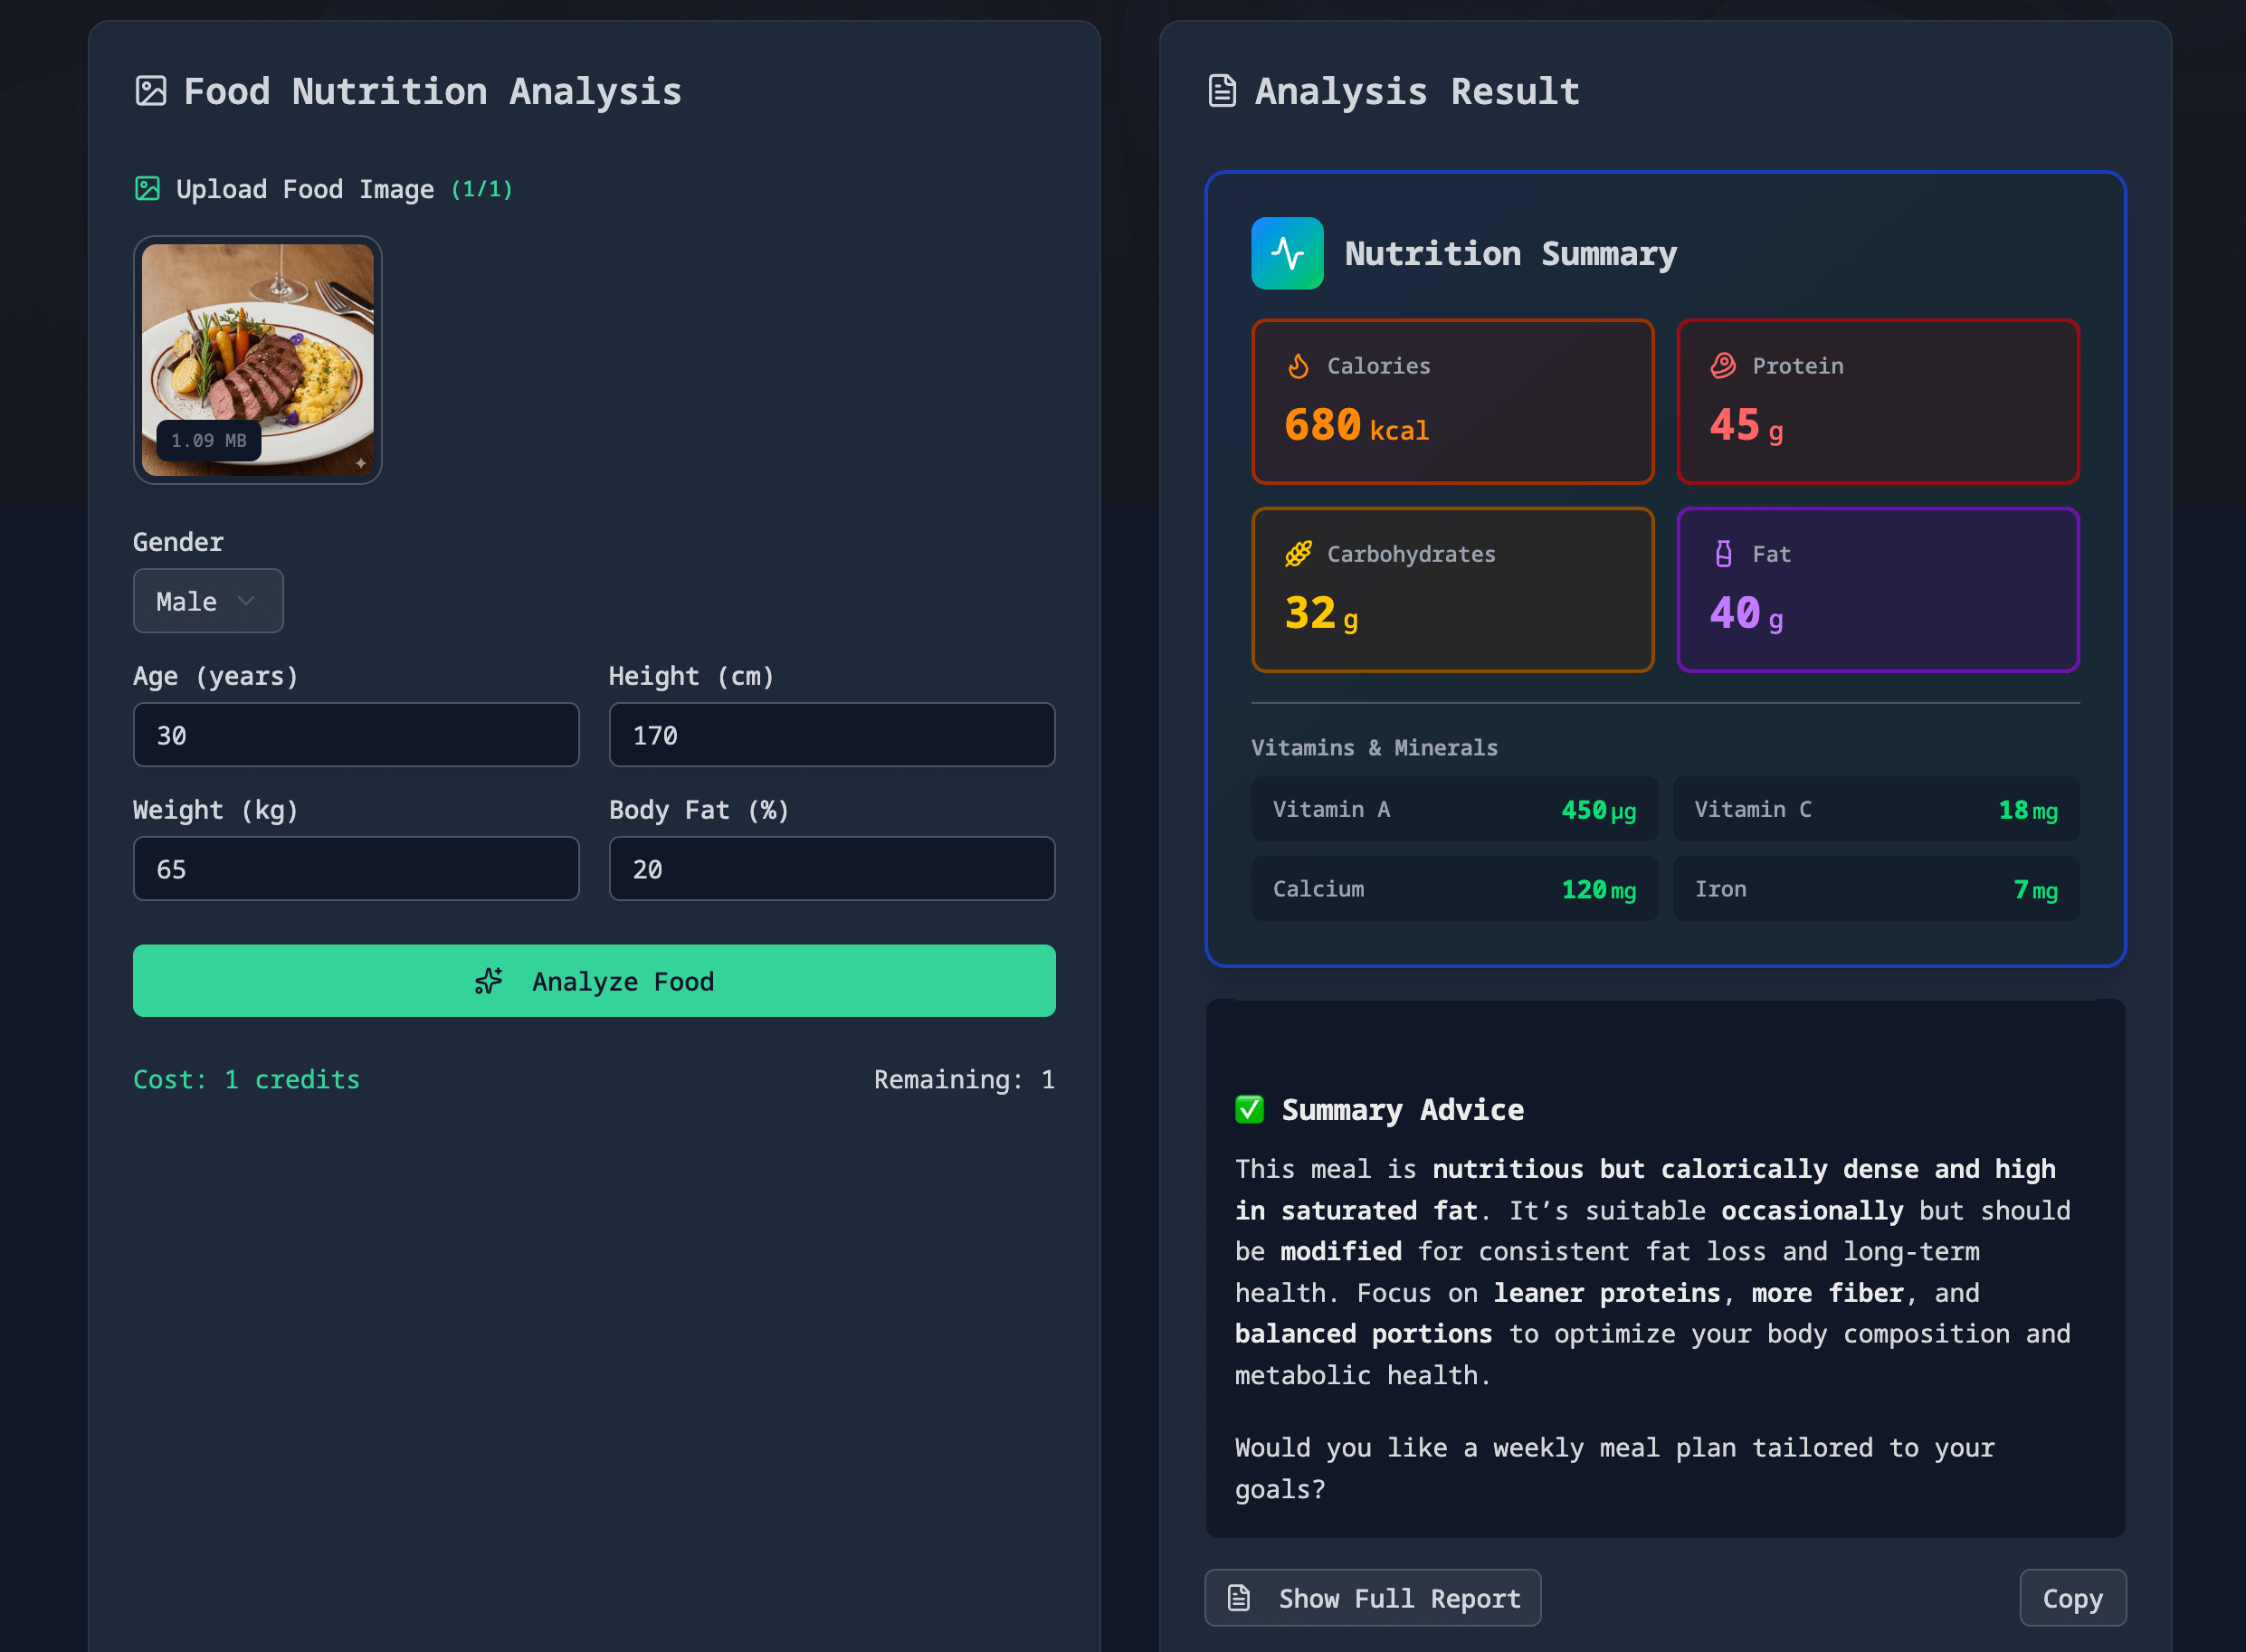This screenshot has height=1652, width=2246.
Task: Edit the Body Fat percent field
Action: [x=832, y=869]
